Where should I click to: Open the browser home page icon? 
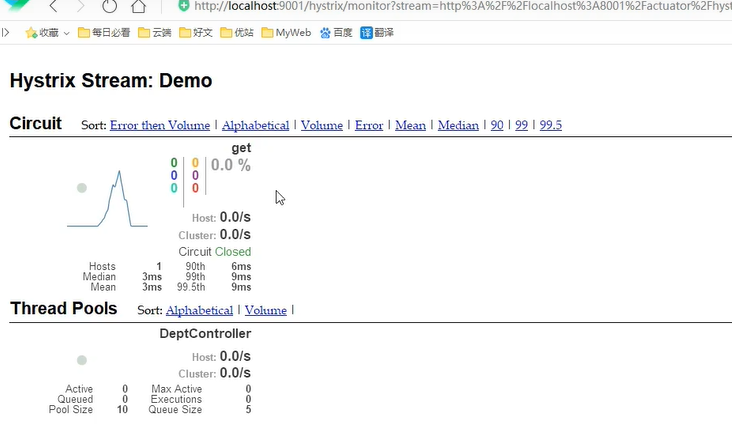click(138, 6)
